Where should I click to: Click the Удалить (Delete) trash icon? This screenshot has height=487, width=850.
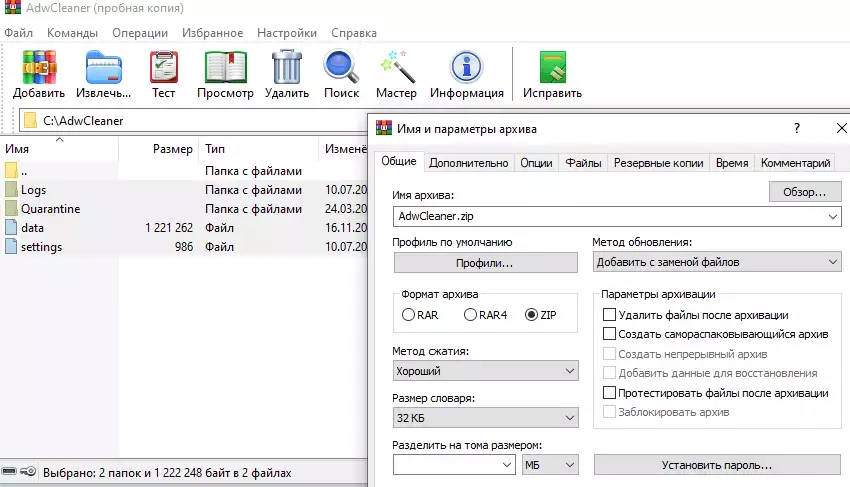(287, 67)
